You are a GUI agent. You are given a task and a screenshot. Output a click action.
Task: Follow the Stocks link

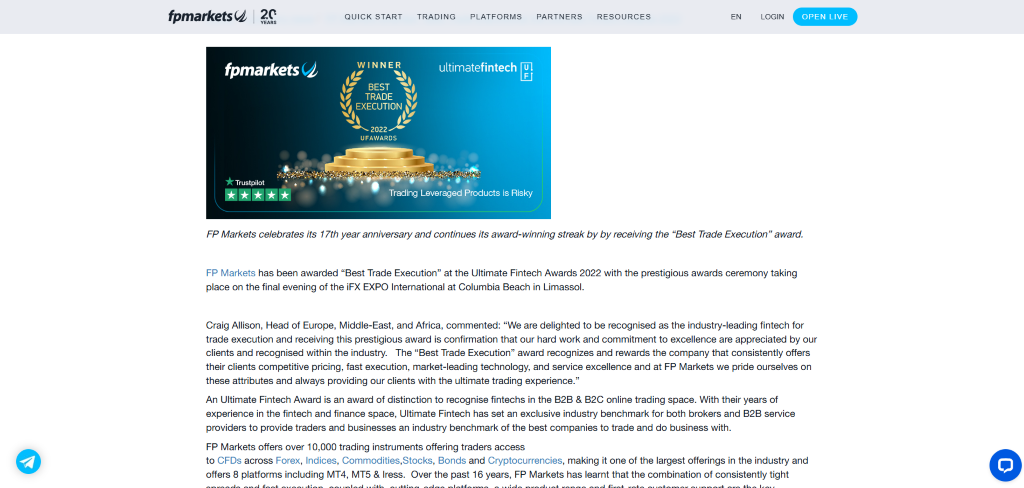pyautogui.click(x=417, y=461)
